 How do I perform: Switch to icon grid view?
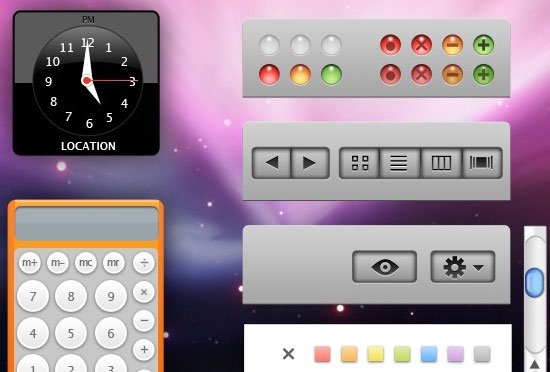360,163
